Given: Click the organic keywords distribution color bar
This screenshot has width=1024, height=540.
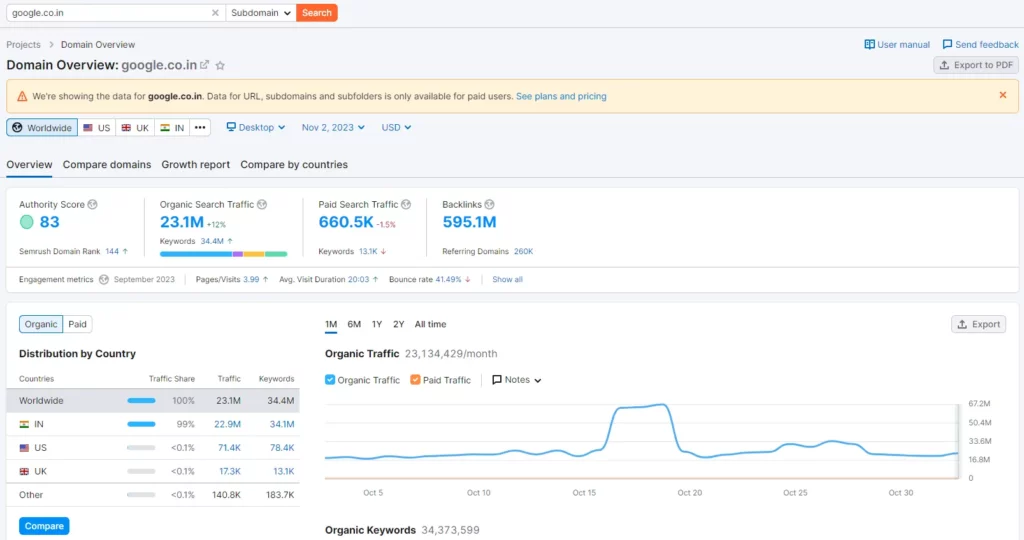Looking at the screenshot, I should (x=223, y=254).
